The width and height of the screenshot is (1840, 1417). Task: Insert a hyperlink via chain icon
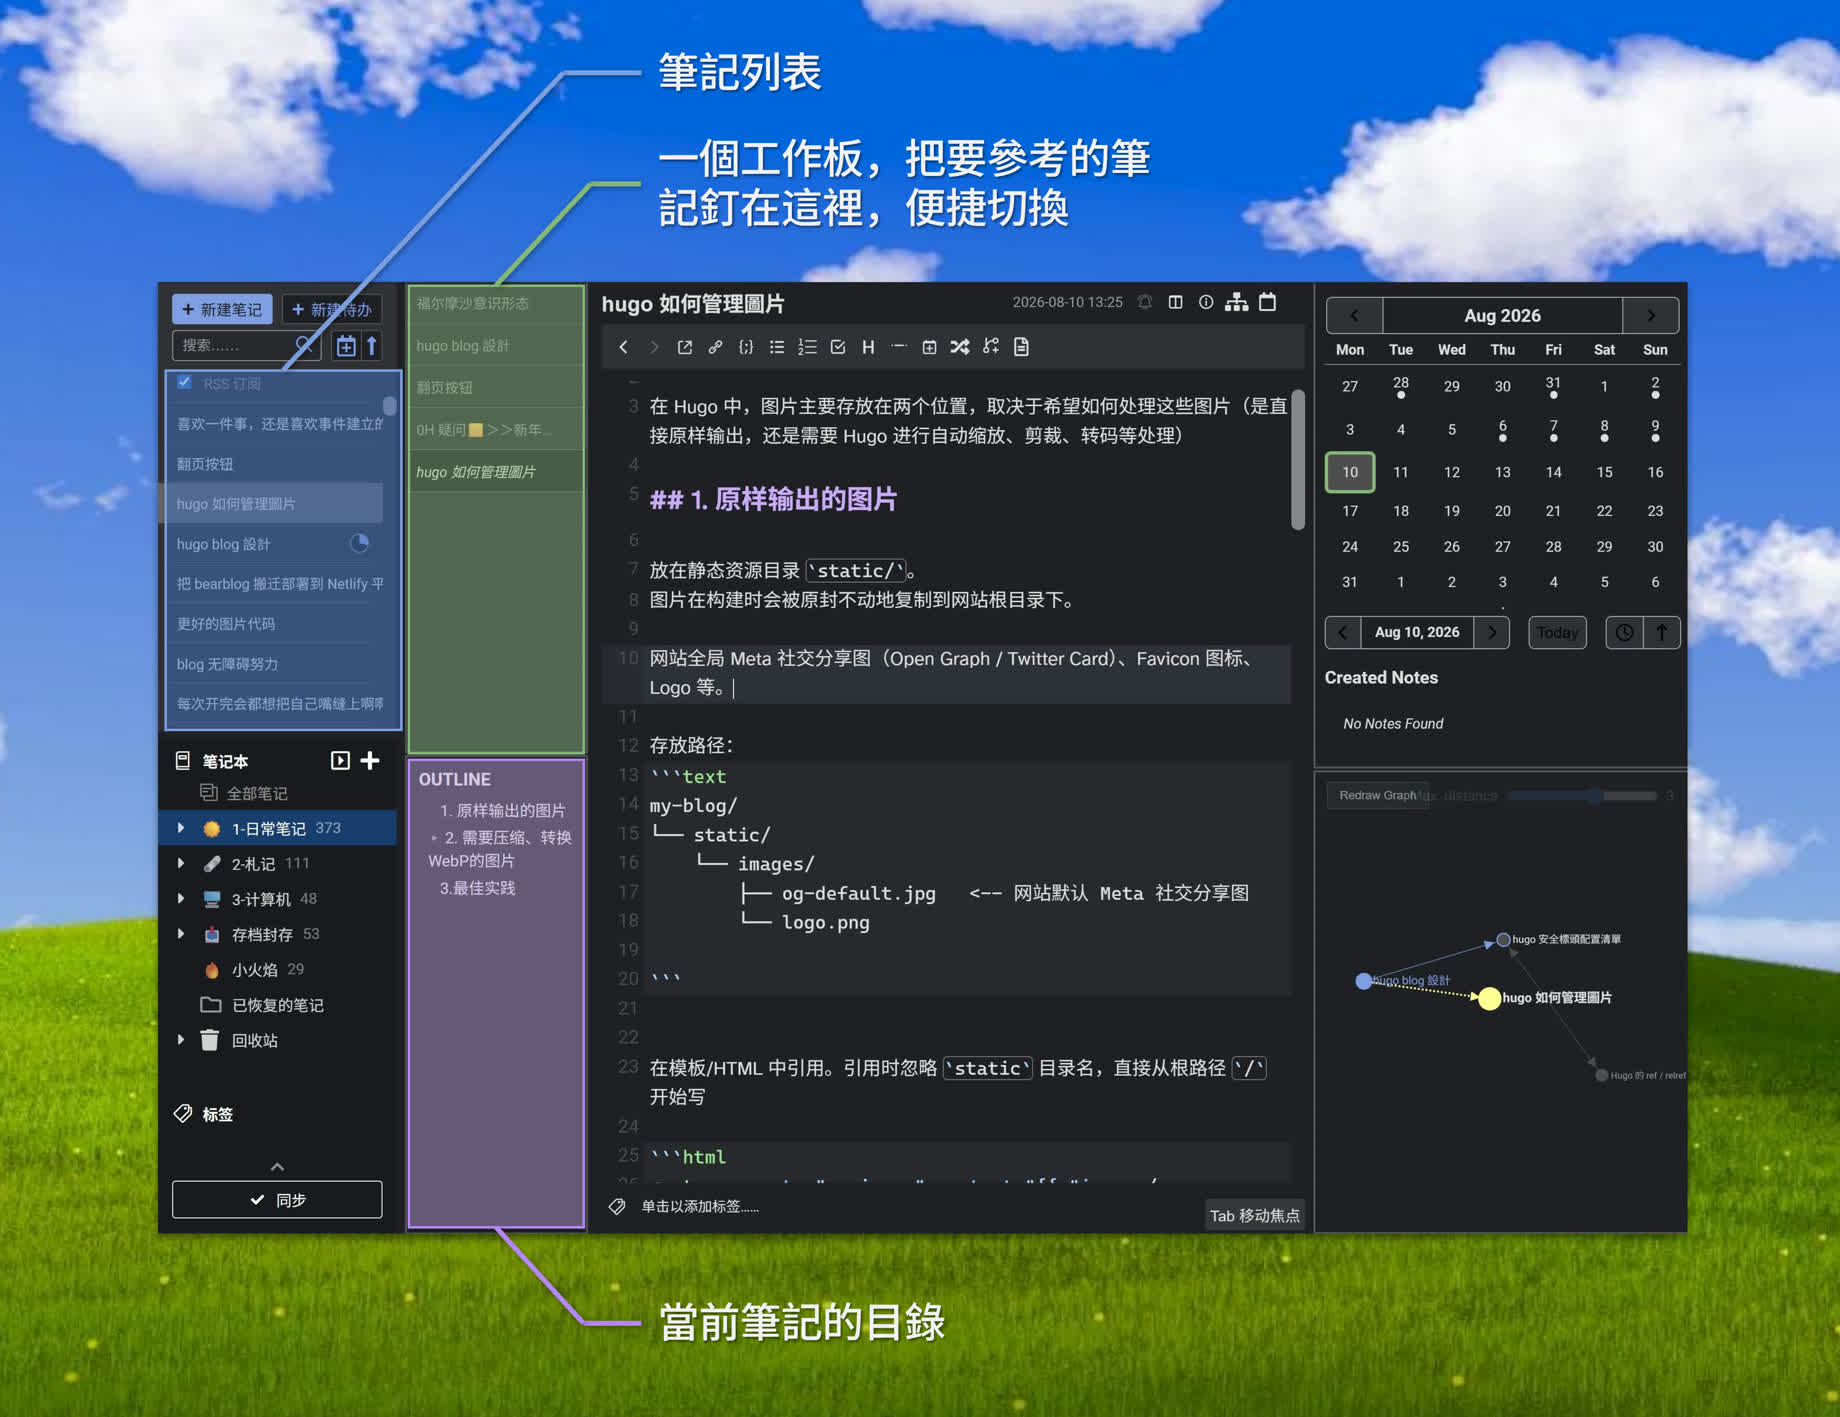point(715,347)
